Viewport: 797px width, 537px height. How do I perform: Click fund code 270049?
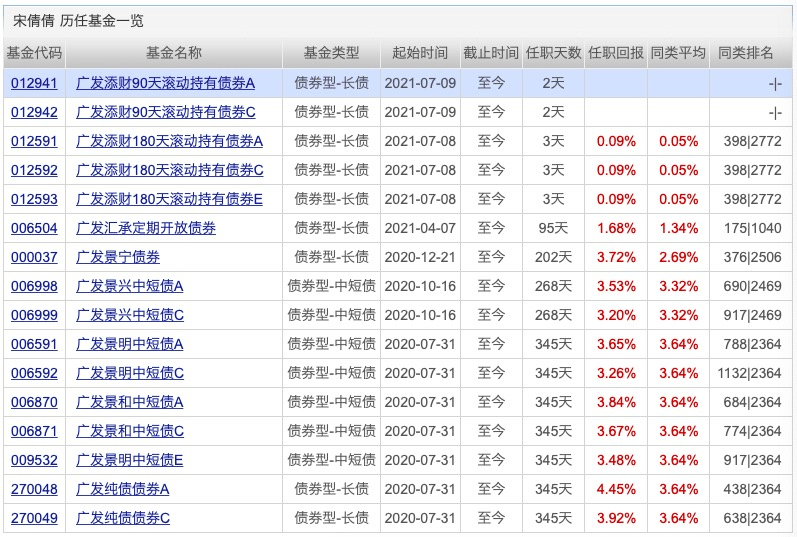point(34,518)
